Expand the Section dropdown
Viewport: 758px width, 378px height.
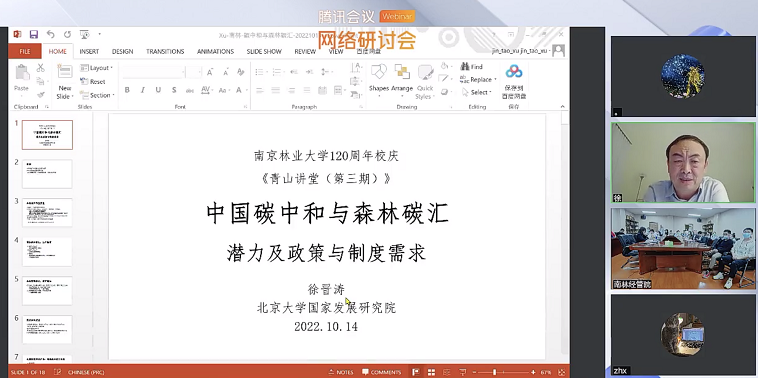97,95
